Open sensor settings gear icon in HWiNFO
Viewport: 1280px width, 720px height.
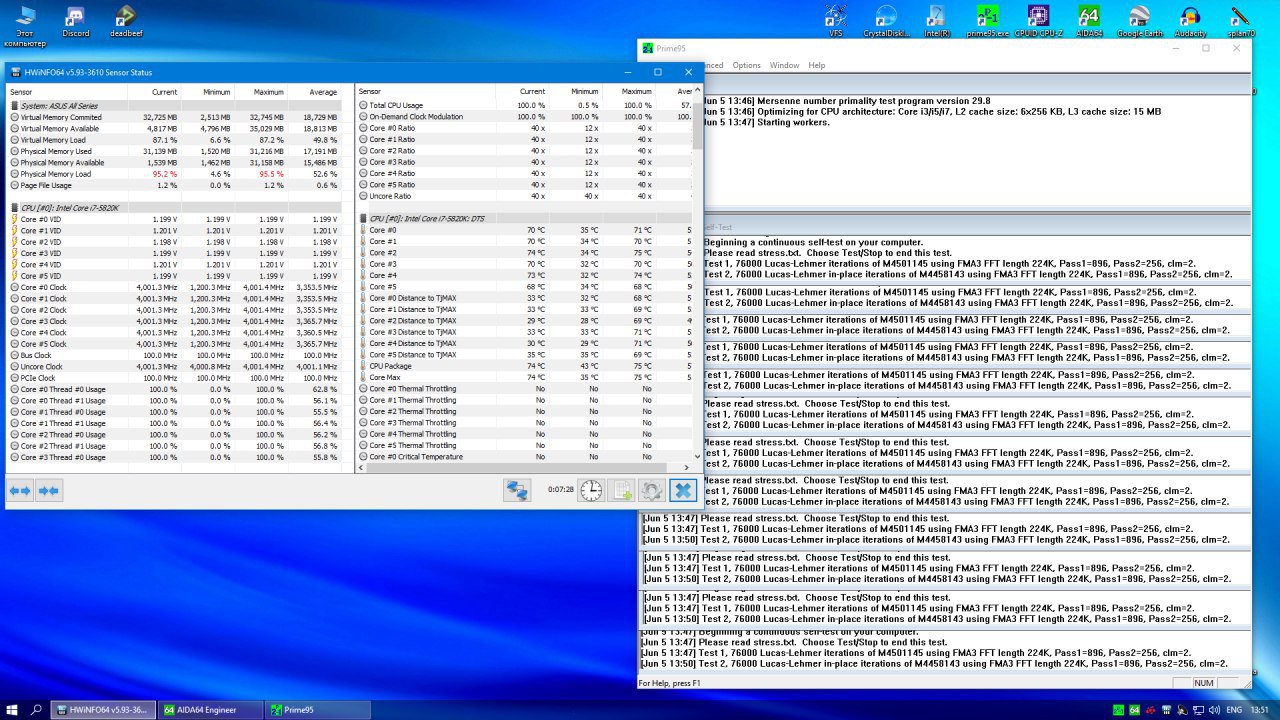(x=652, y=490)
